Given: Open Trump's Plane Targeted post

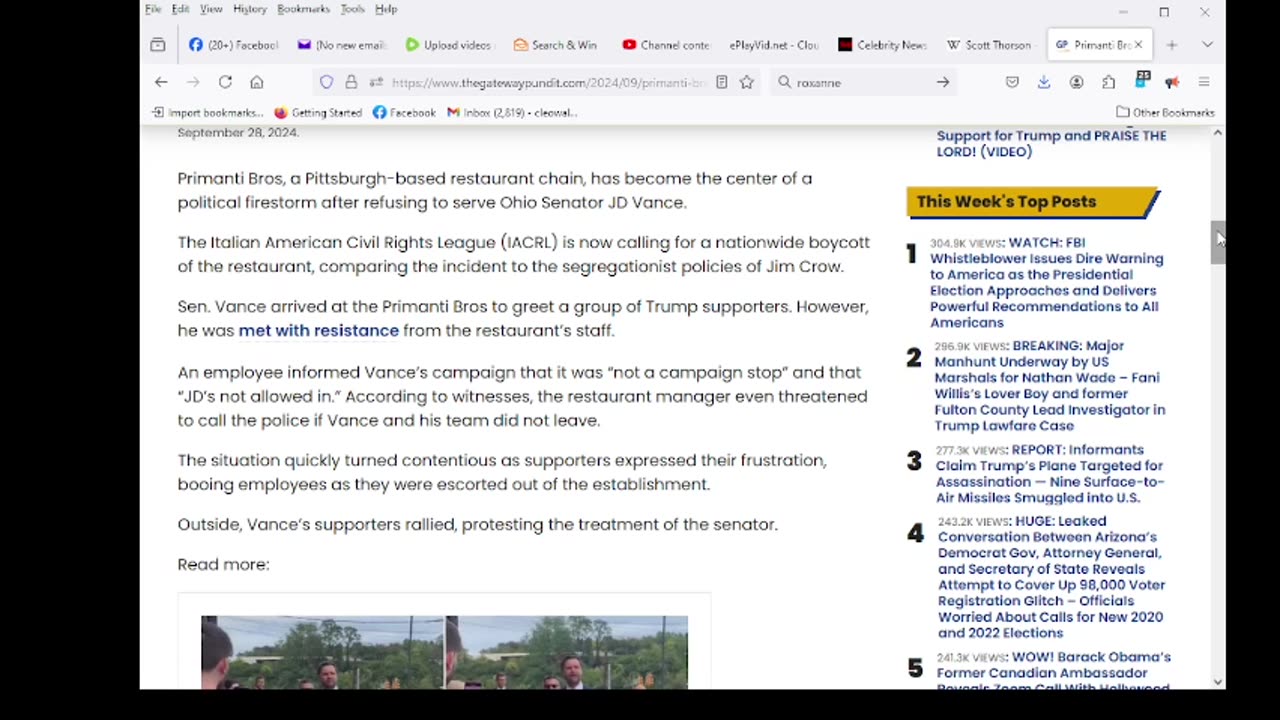Looking at the screenshot, I should click(x=1049, y=473).
